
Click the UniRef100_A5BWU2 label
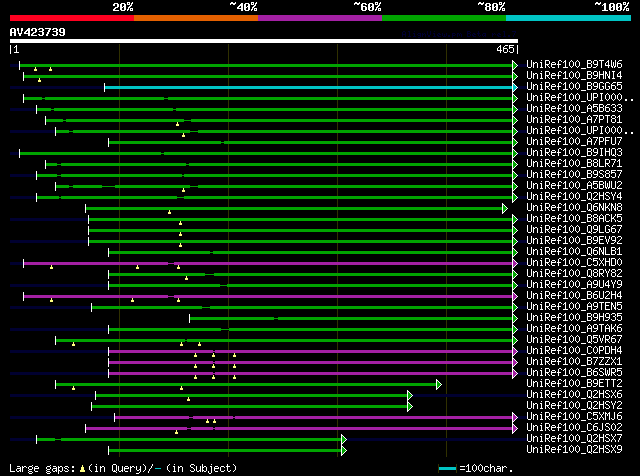[x=574, y=186]
